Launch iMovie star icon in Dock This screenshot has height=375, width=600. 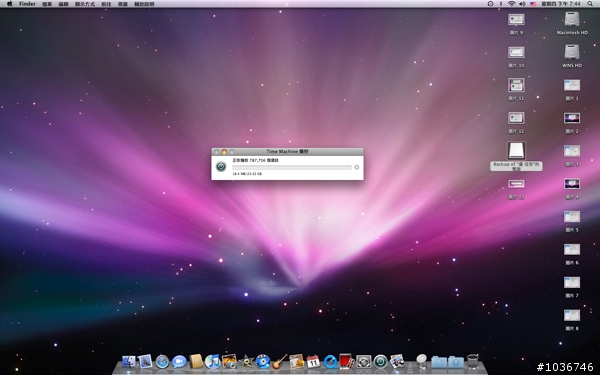[x=246, y=361]
